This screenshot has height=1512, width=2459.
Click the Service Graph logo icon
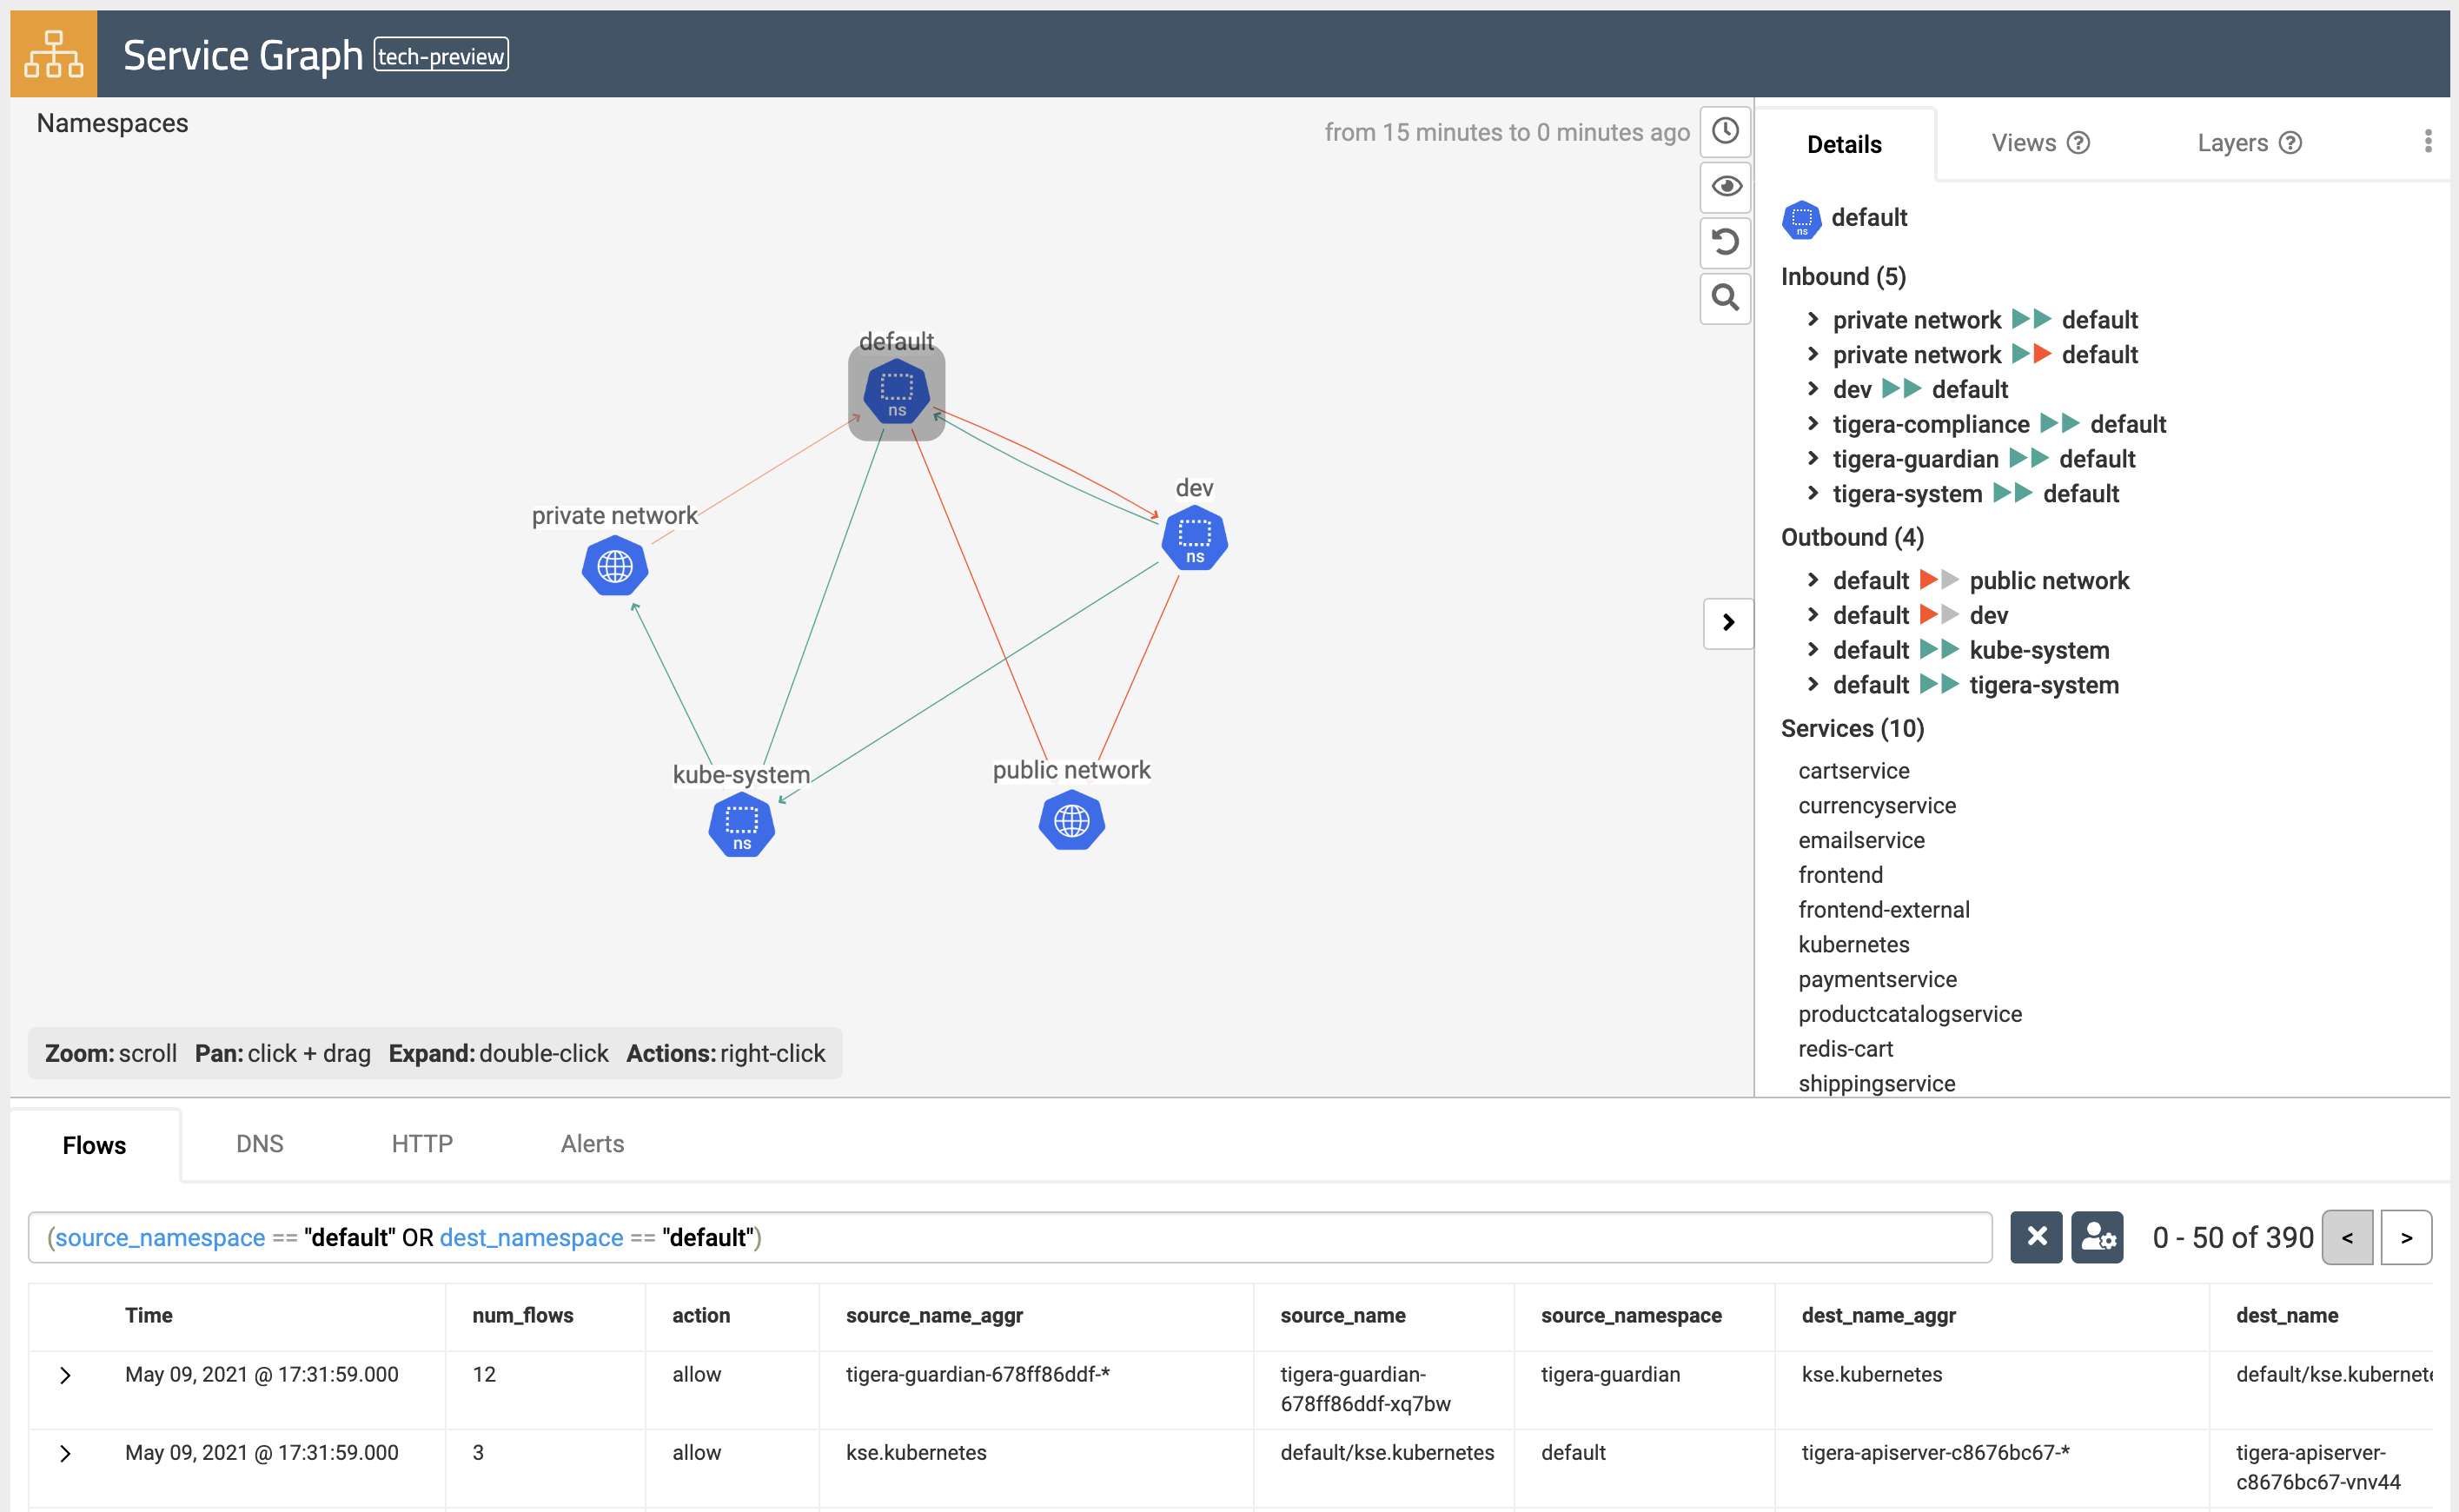[x=53, y=54]
